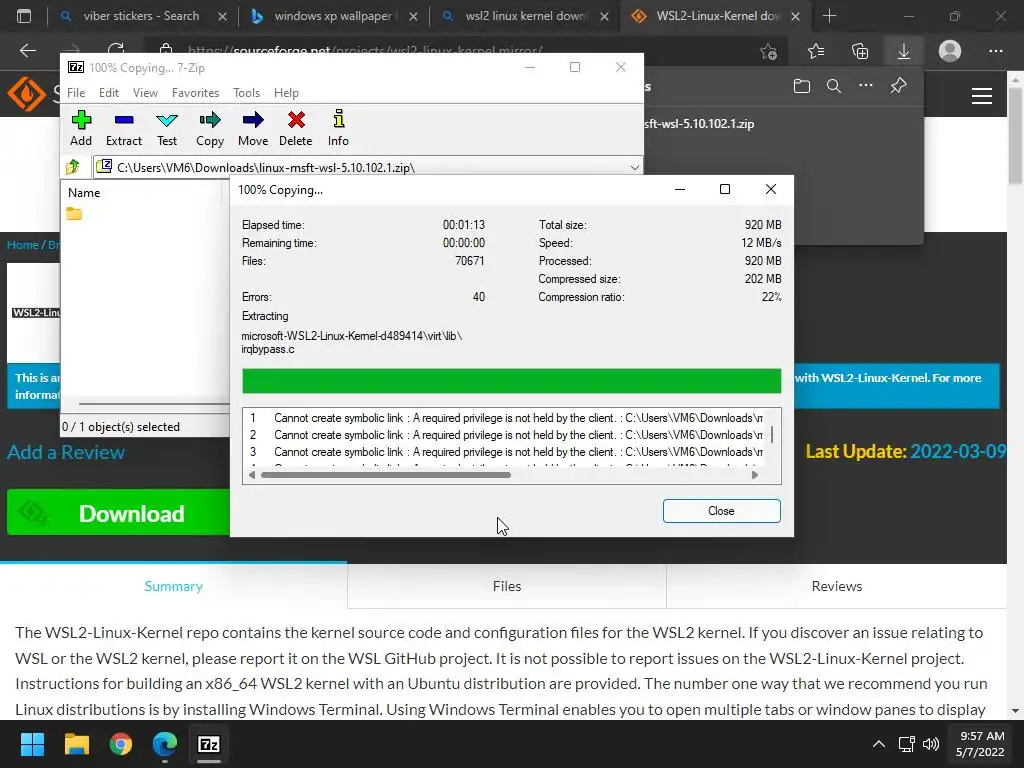Click the Extract toolbar icon

[x=123, y=129]
